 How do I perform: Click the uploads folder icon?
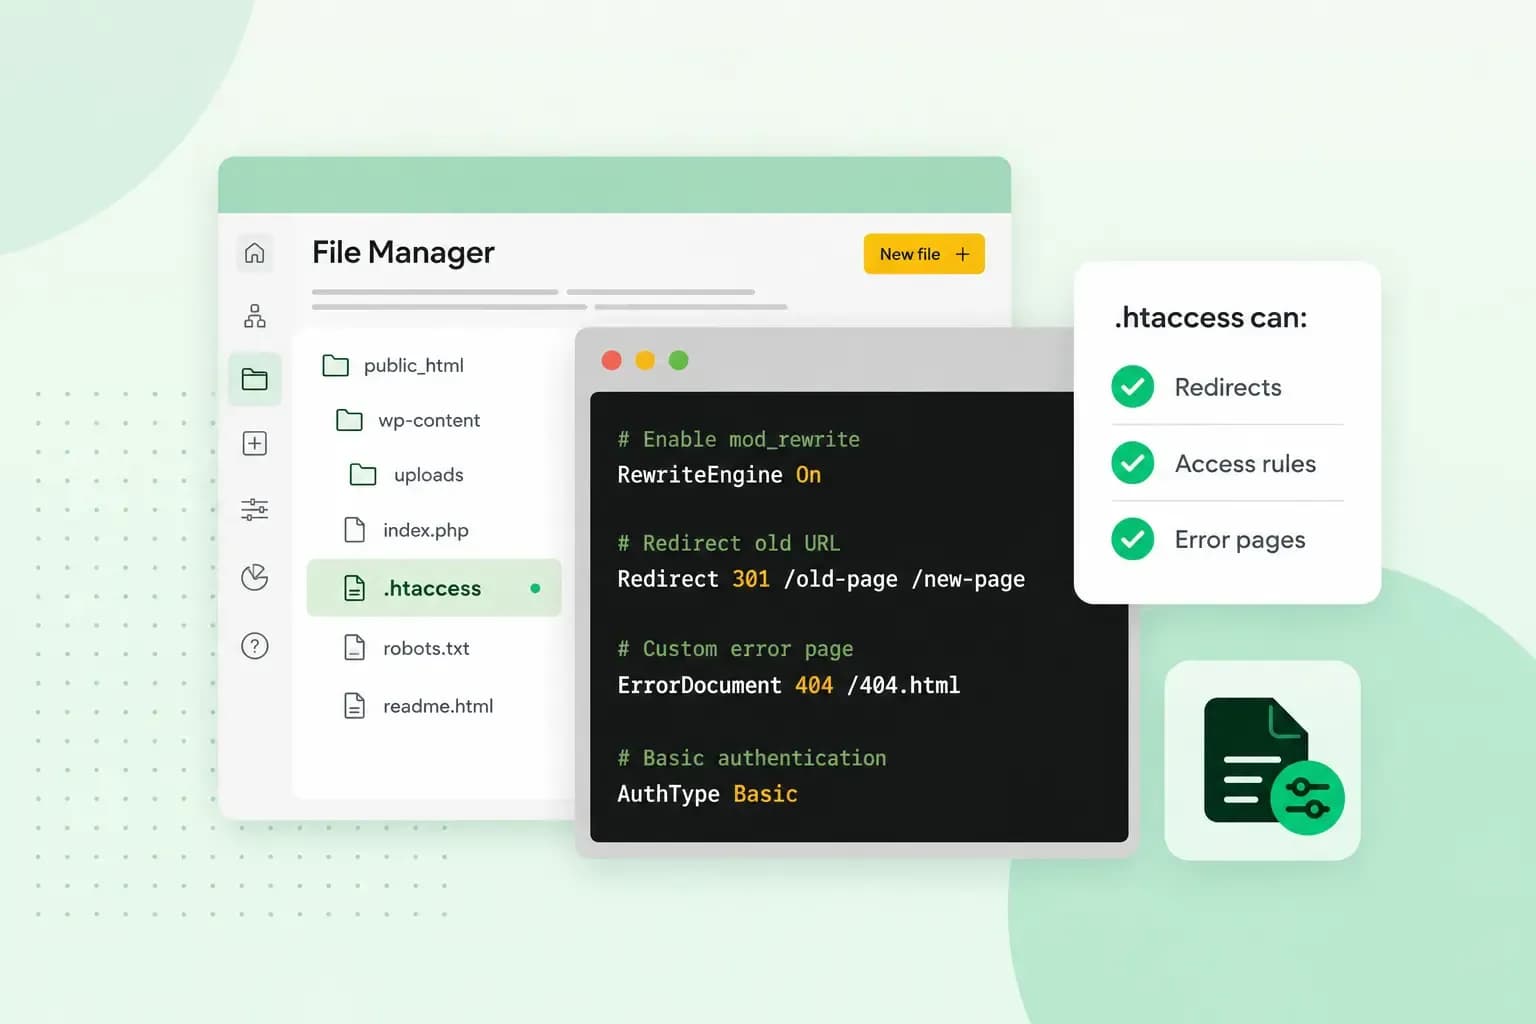[x=363, y=474]
